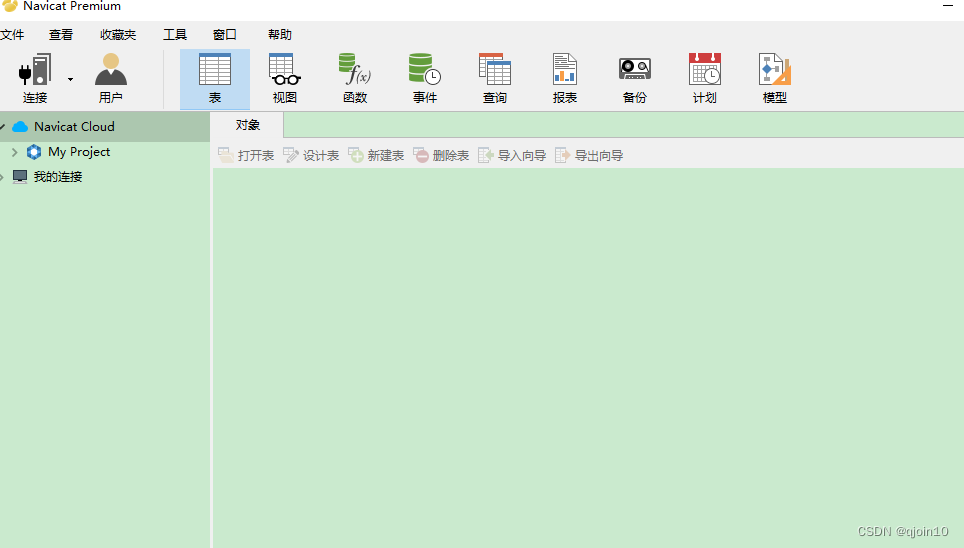
Task: Switch to the 对象 tab
Action: click(x=247, y=125)
